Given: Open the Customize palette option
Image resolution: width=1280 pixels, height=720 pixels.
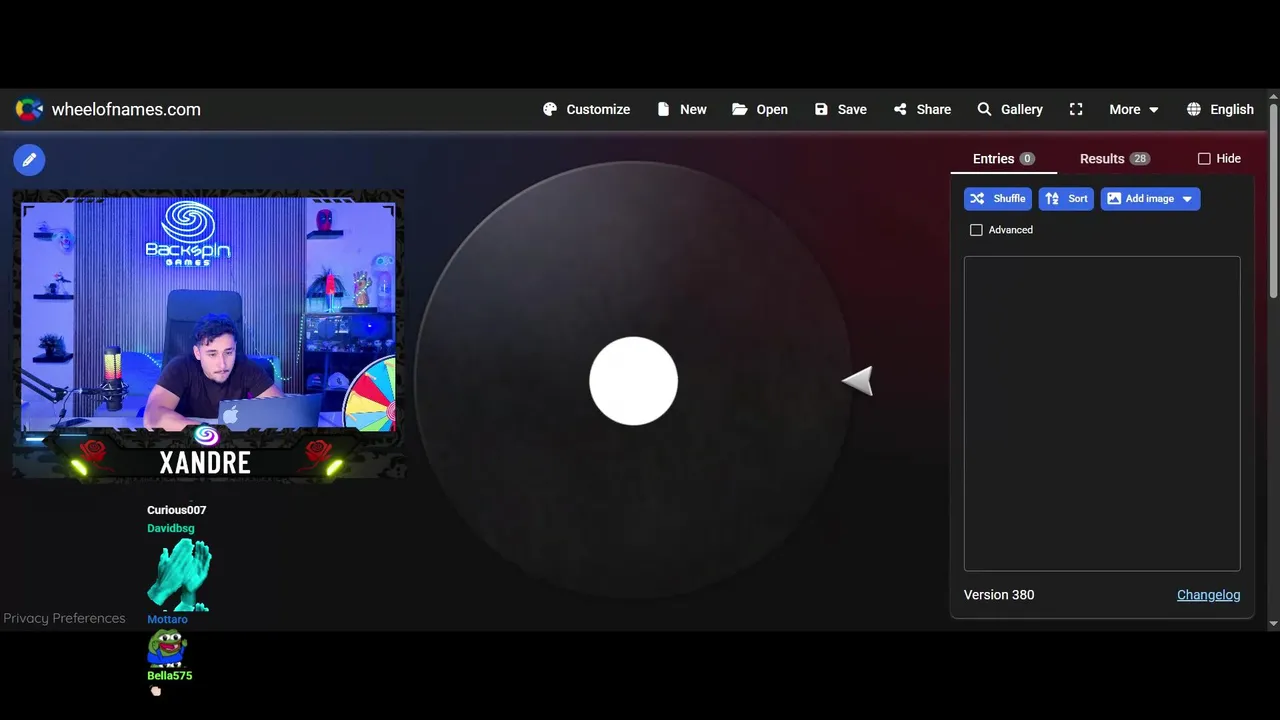Looking at the screenshot, I should click(586, 110).
